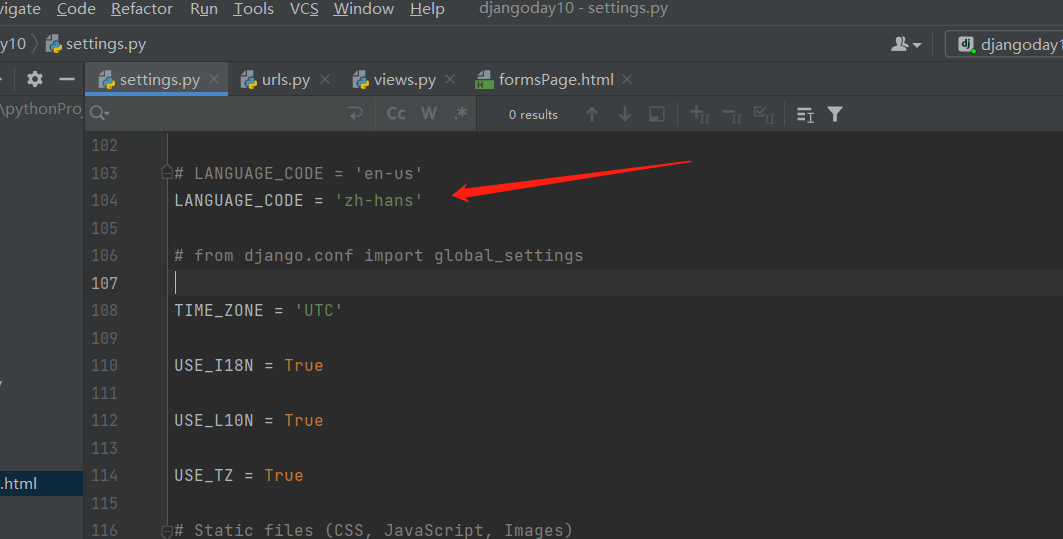This screenshot has height=539, width=1063.
Task: Click the USE_TZ variable
Action: 203,475
